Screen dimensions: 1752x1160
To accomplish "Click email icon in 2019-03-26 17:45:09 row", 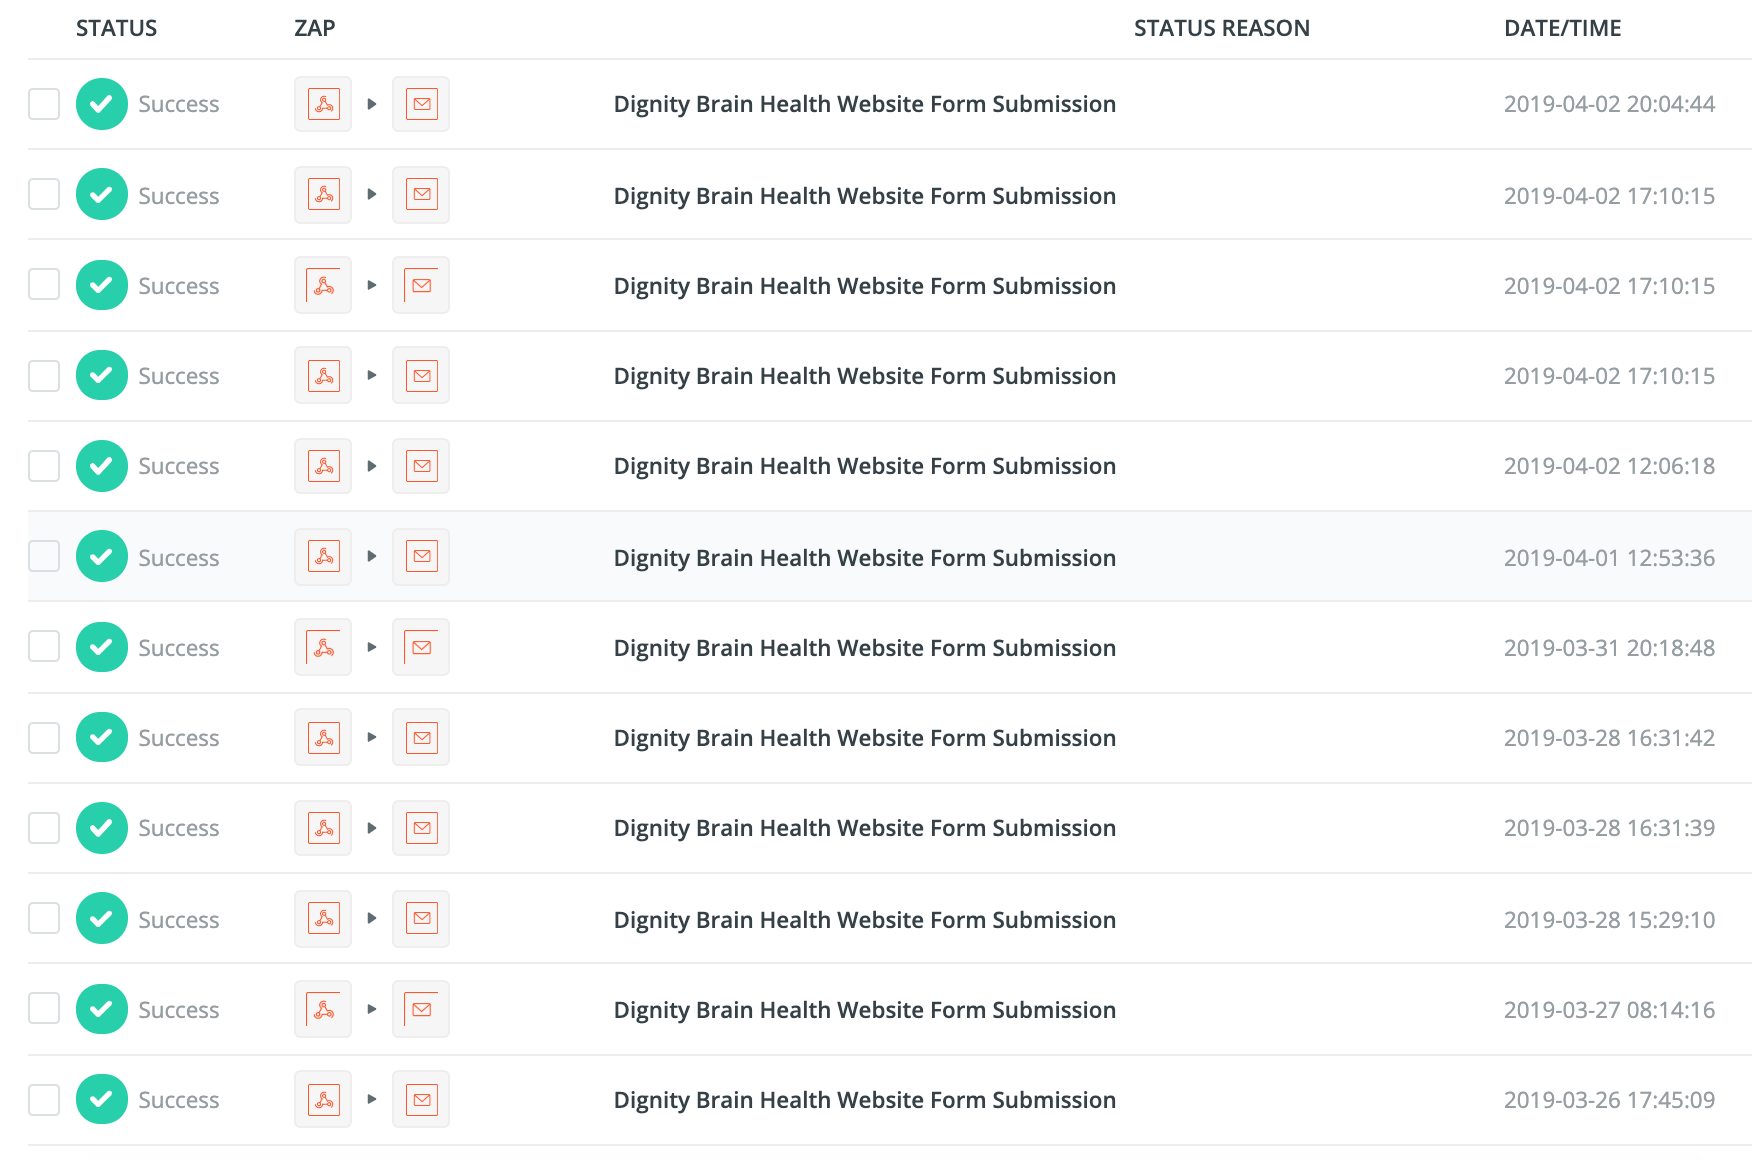I will 421,1099.
